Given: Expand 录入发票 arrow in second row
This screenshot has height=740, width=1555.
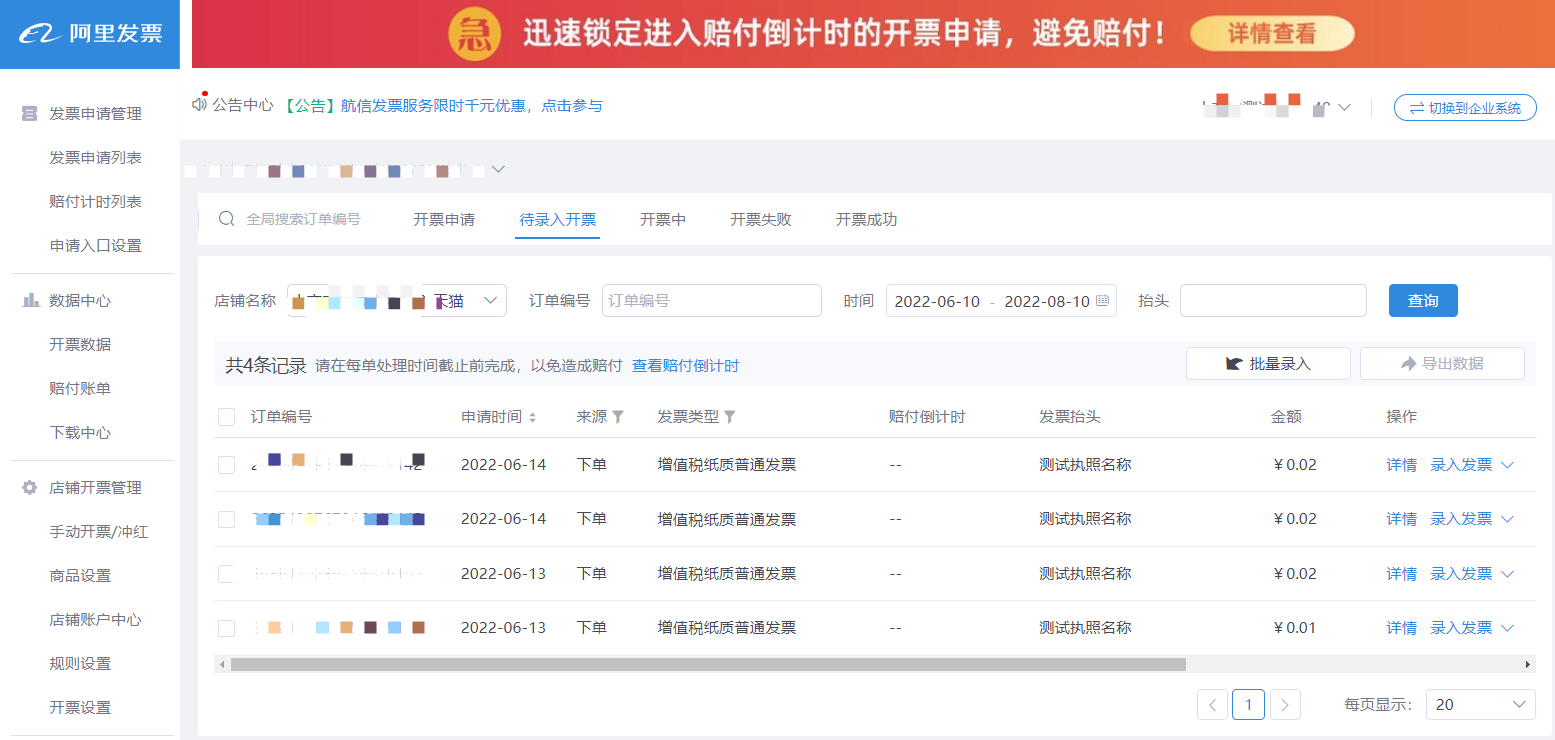Looking at the screenshot, I should [x=1508, y=519].
